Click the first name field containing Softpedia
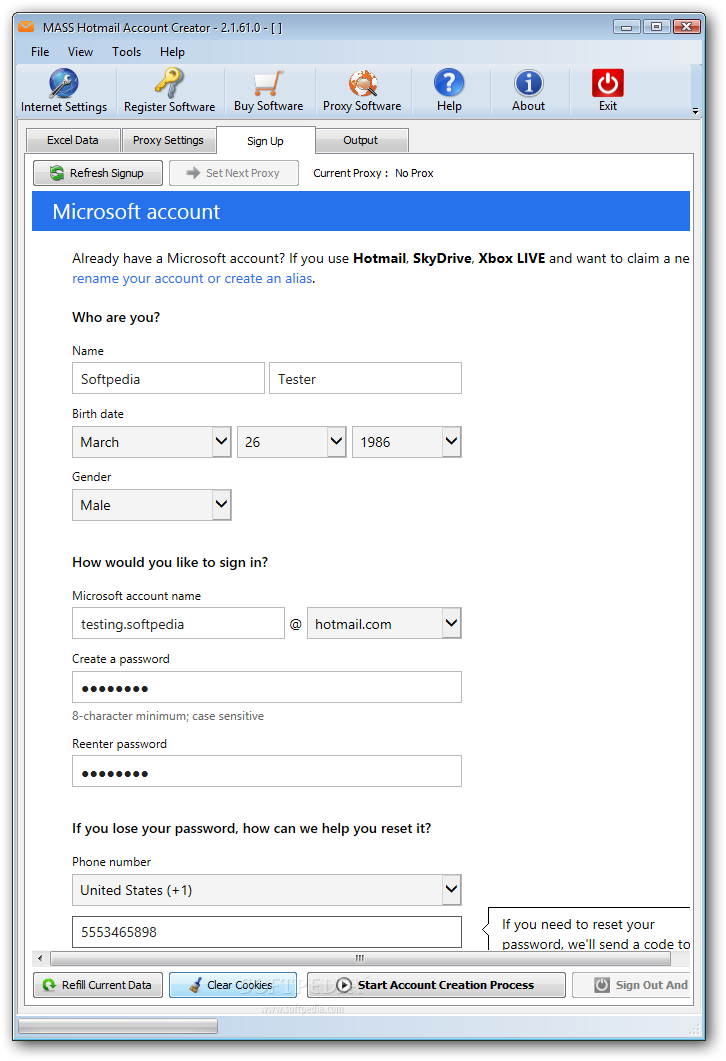 [x=168, y=378]
